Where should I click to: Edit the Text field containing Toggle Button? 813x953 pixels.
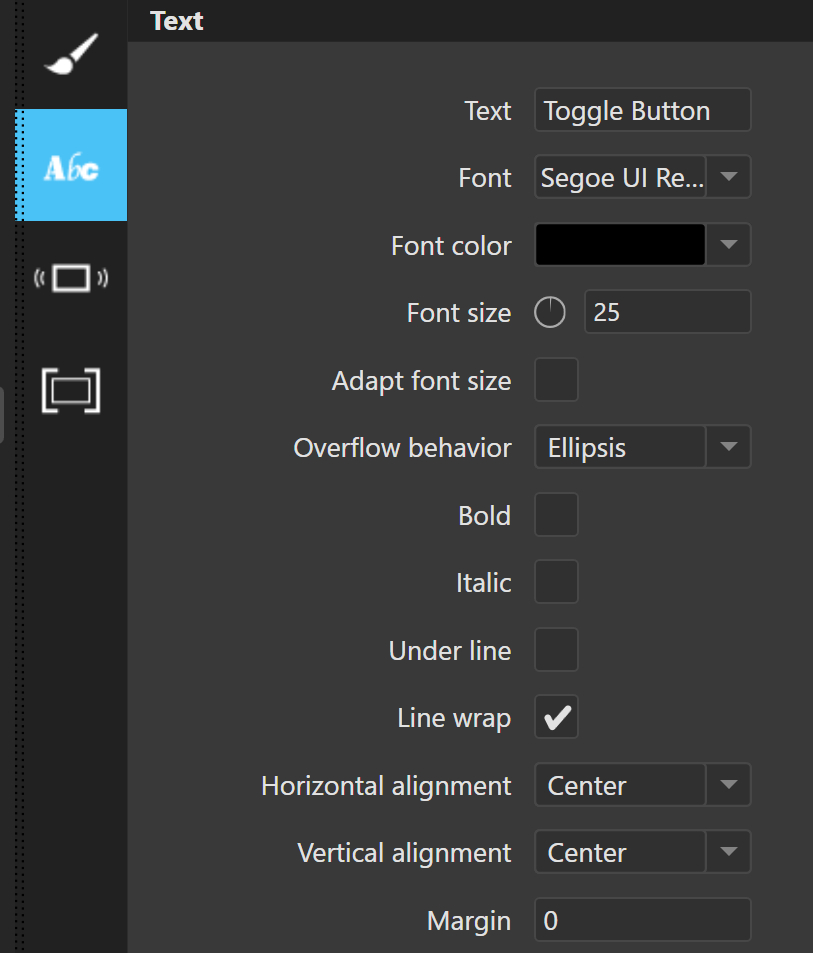pyautogui.click(x=643, y=110)
